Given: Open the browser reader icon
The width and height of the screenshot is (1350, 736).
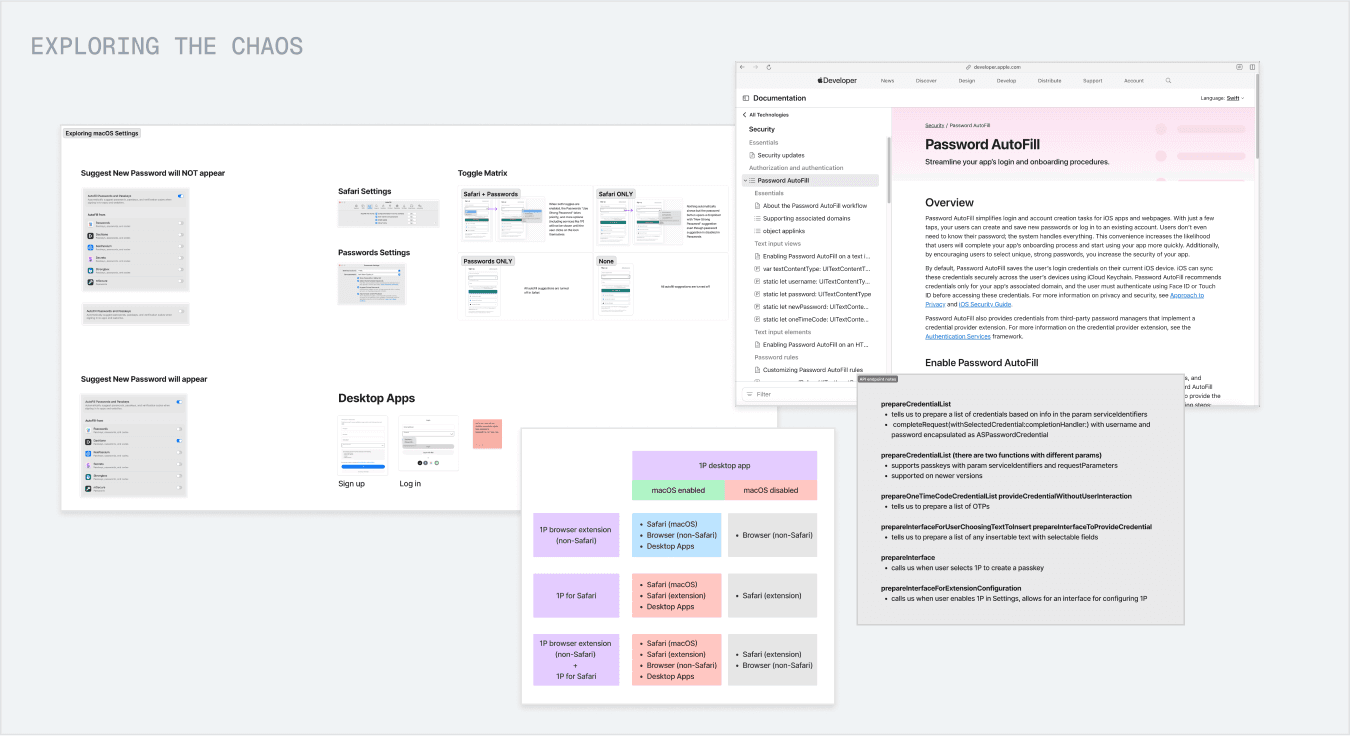Looking at the screenshot, I should pyautogui.click(x=1239, y=67).
